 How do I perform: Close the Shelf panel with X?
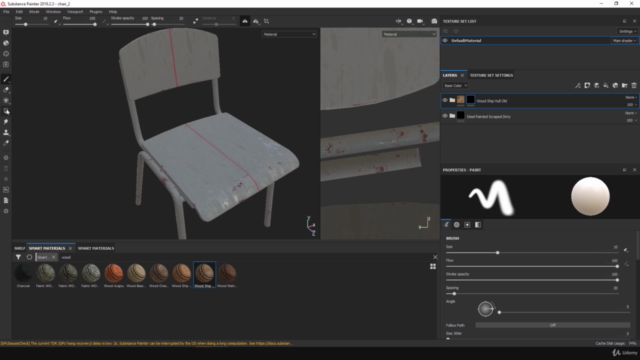click(435, 257)
